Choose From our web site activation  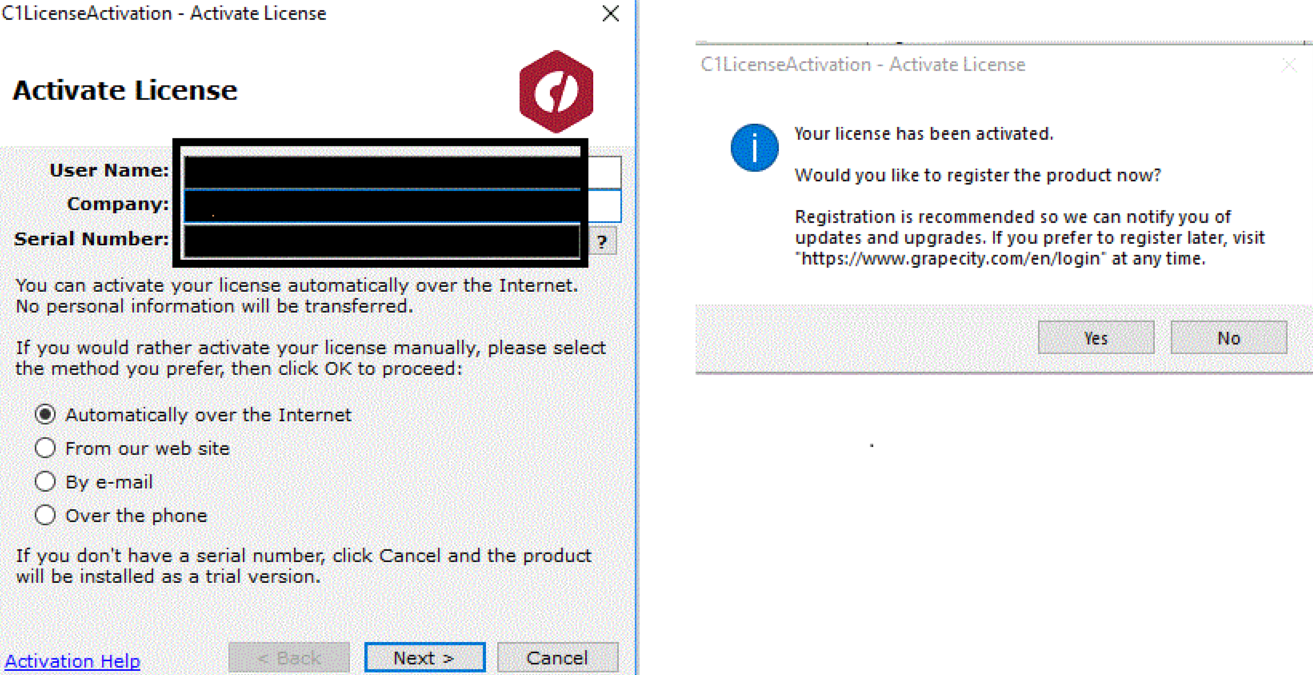[133, 448]
